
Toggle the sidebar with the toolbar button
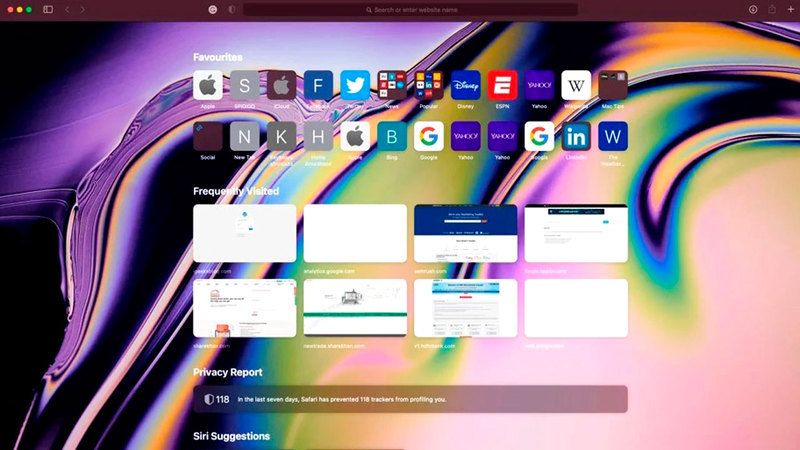point(48,9)
